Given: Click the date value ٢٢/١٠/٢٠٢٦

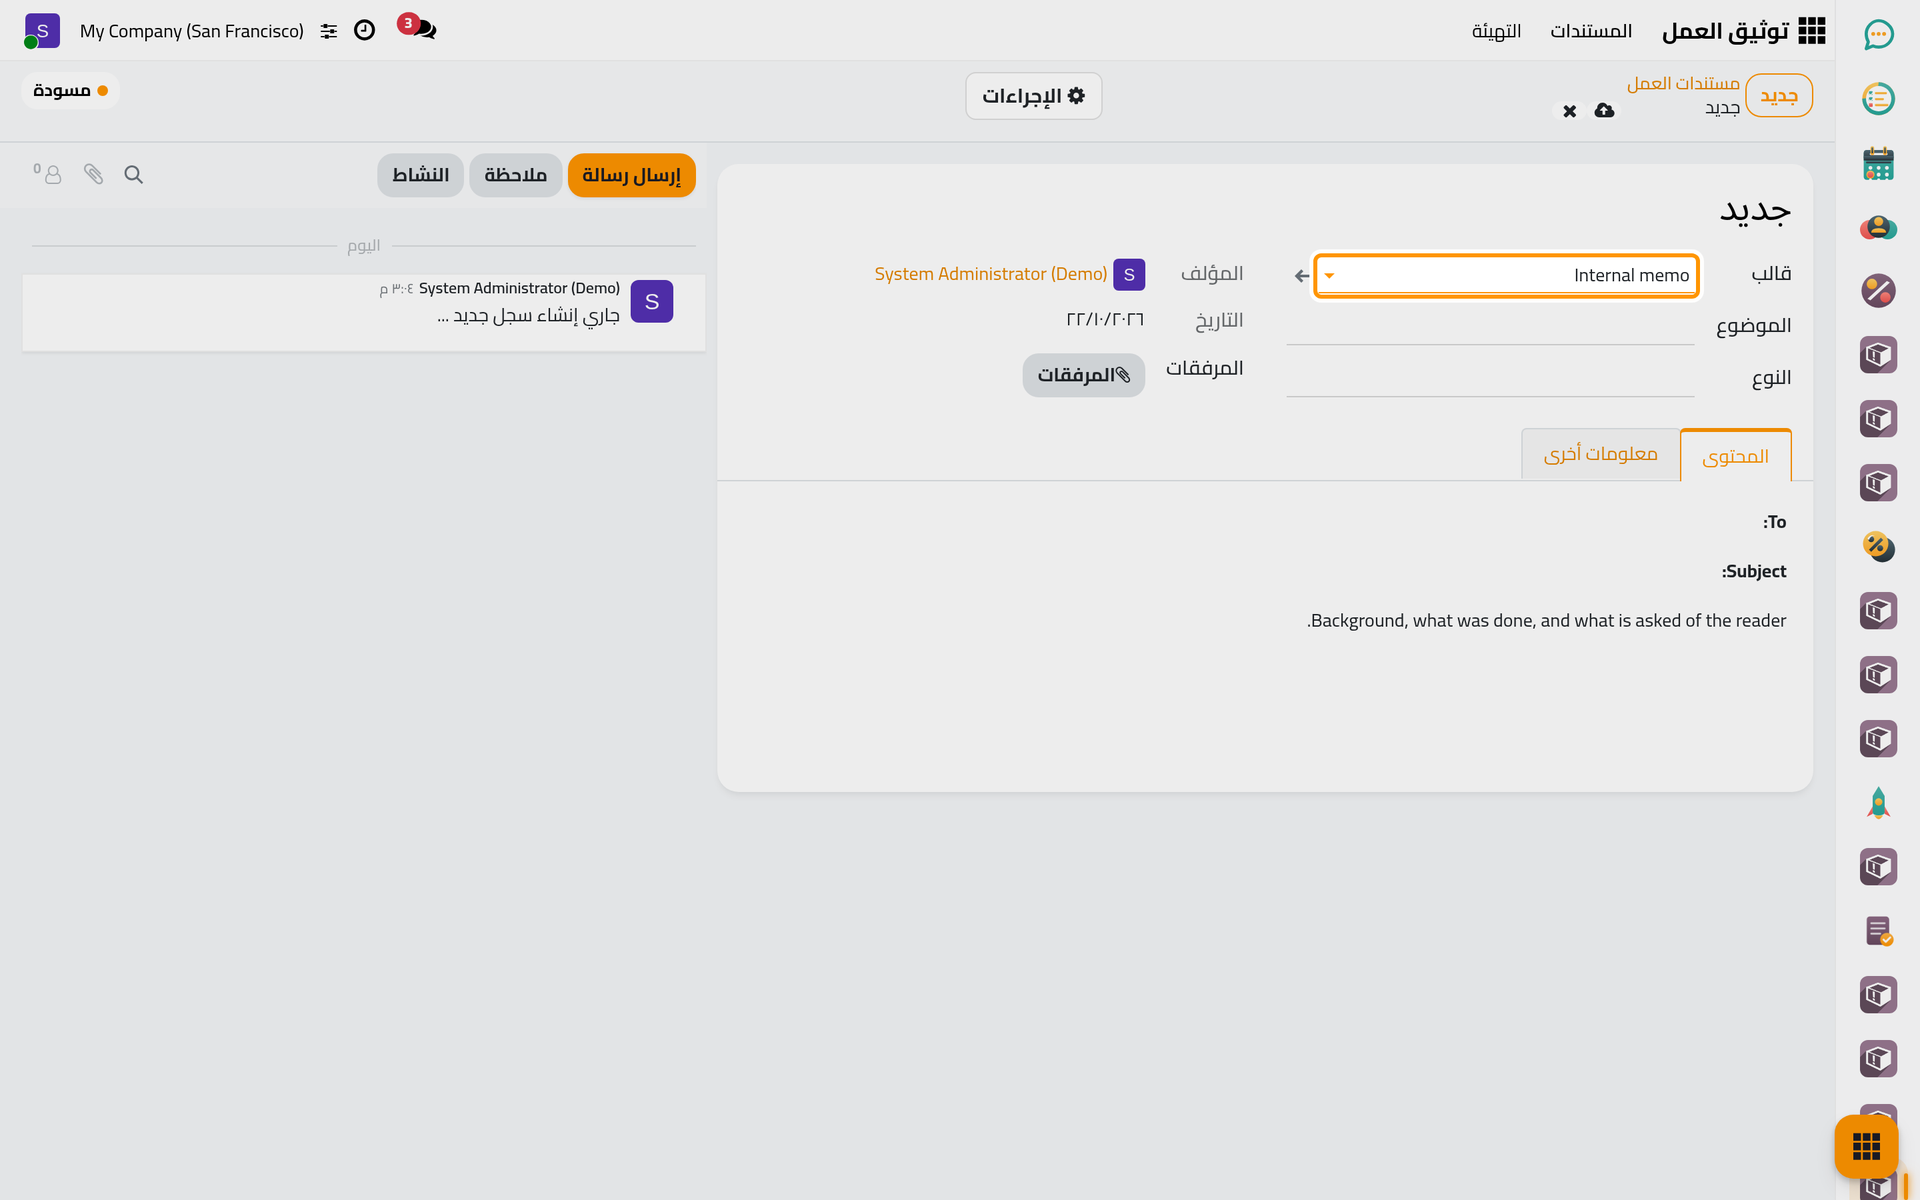Looking at the screenshot, I should (1105, 319).
